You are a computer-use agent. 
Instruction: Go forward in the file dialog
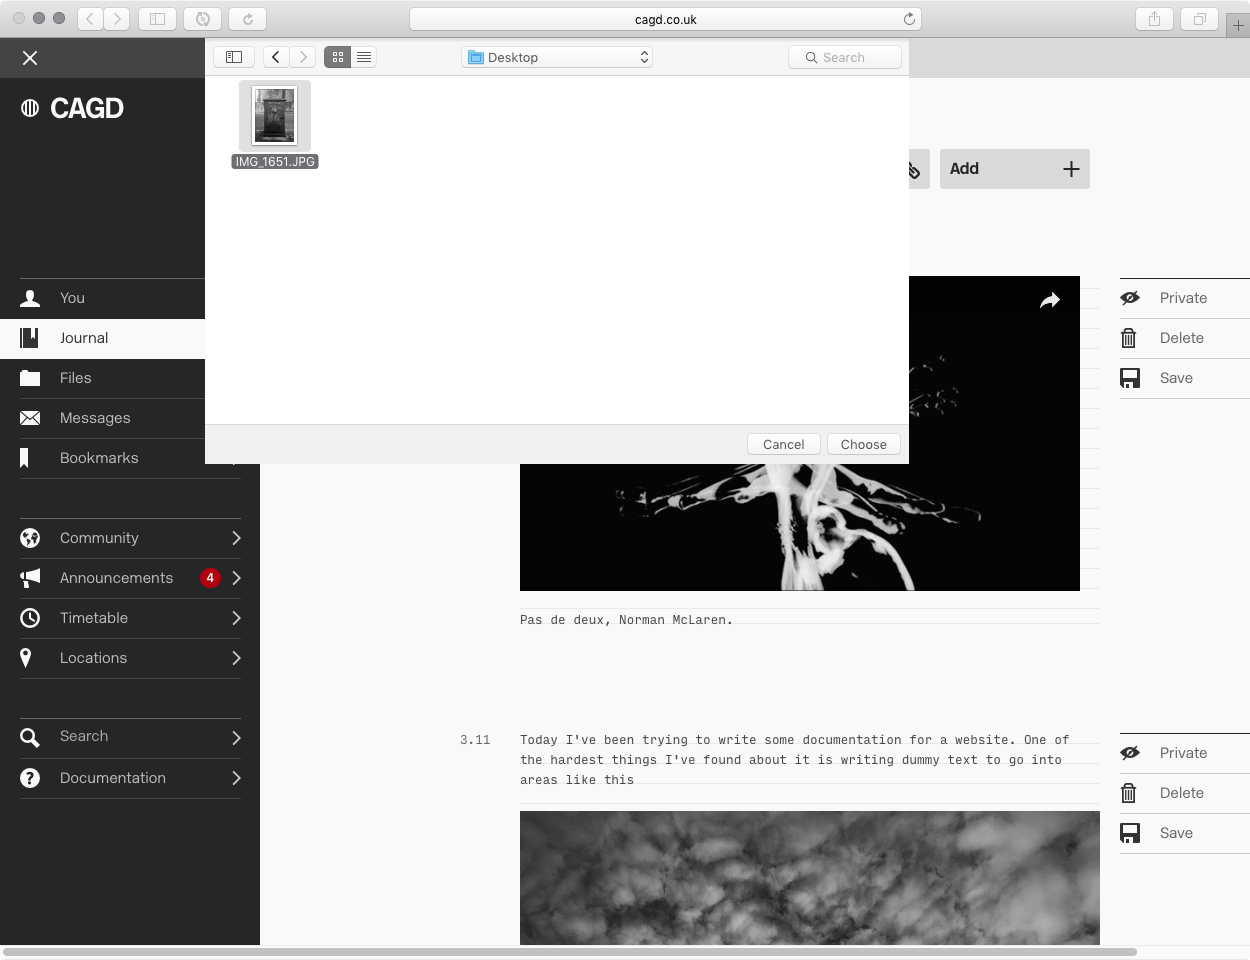pyautogui.click(x=303, y=57)
